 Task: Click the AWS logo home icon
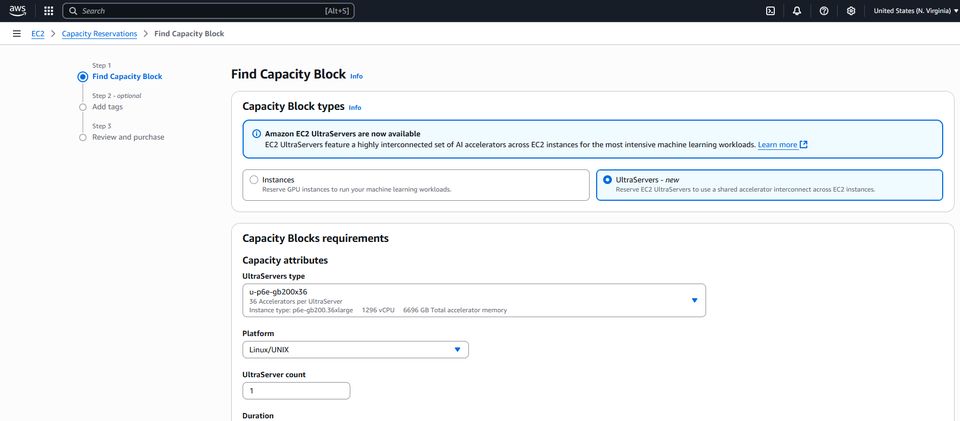coord(17,10)
